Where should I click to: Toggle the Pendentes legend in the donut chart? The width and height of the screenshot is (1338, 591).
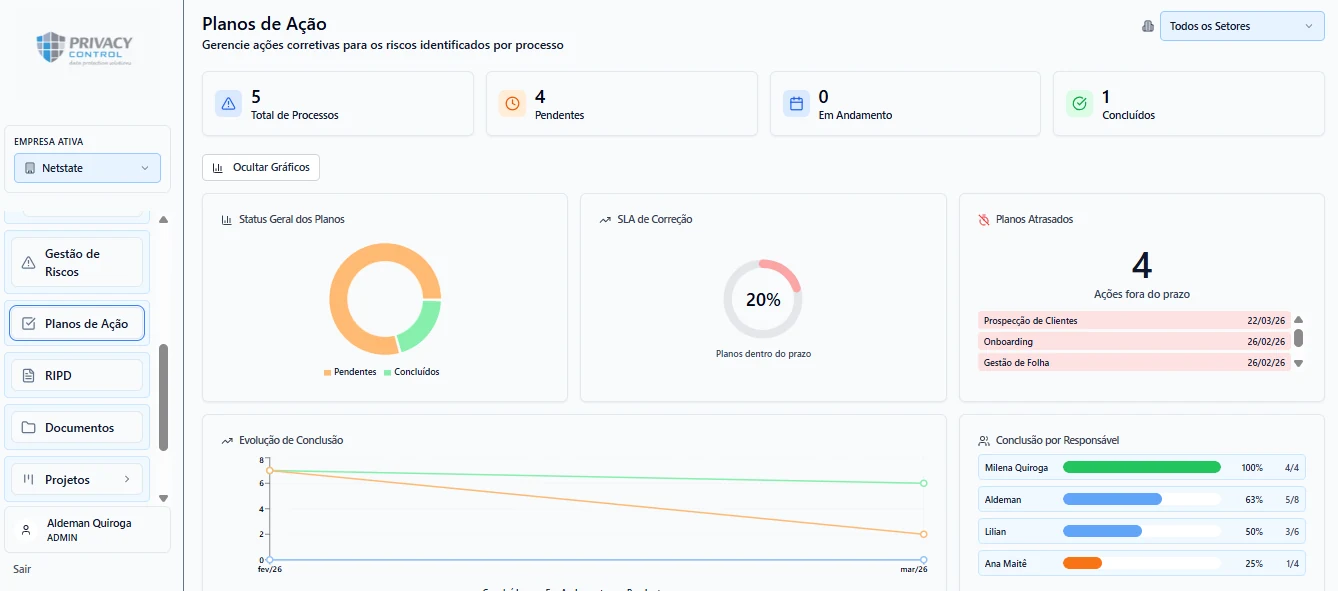350,372
